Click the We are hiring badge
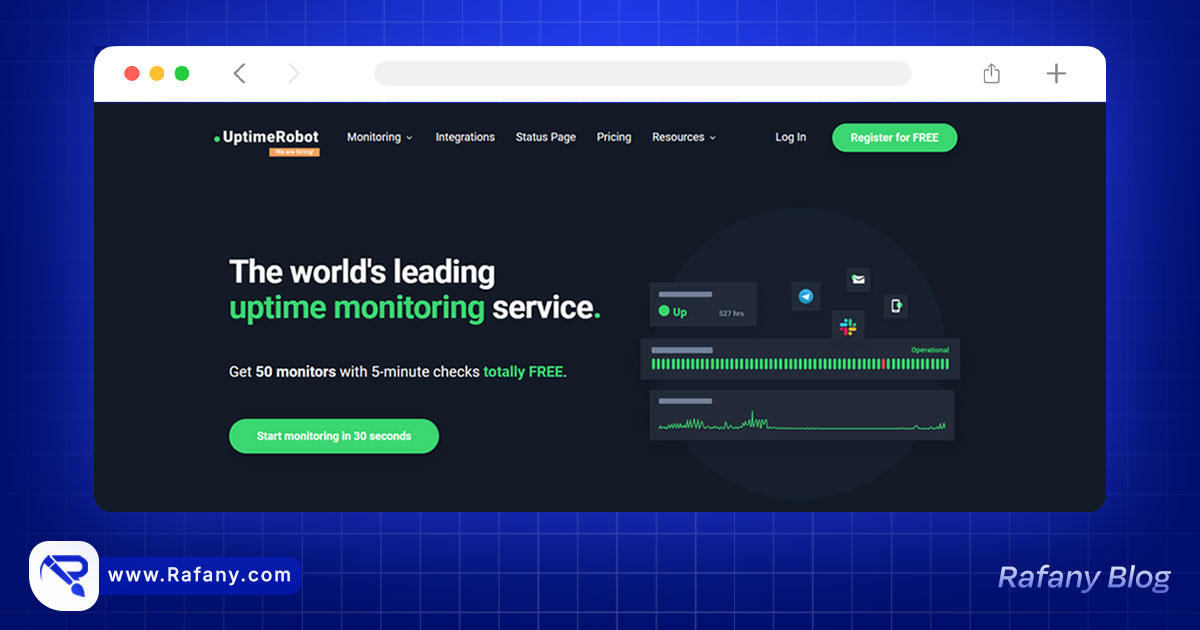 click(294, 152)
